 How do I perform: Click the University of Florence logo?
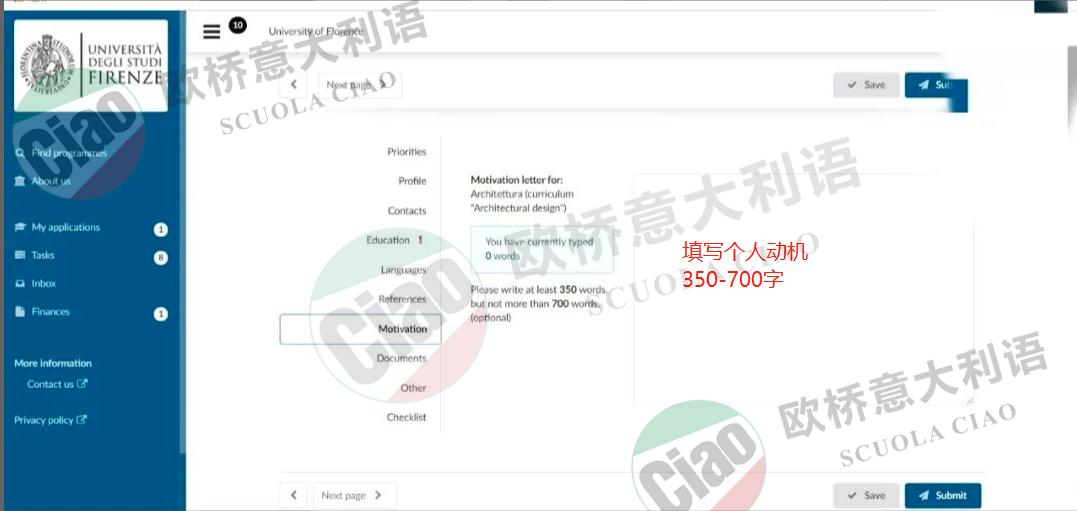(91, 65)
